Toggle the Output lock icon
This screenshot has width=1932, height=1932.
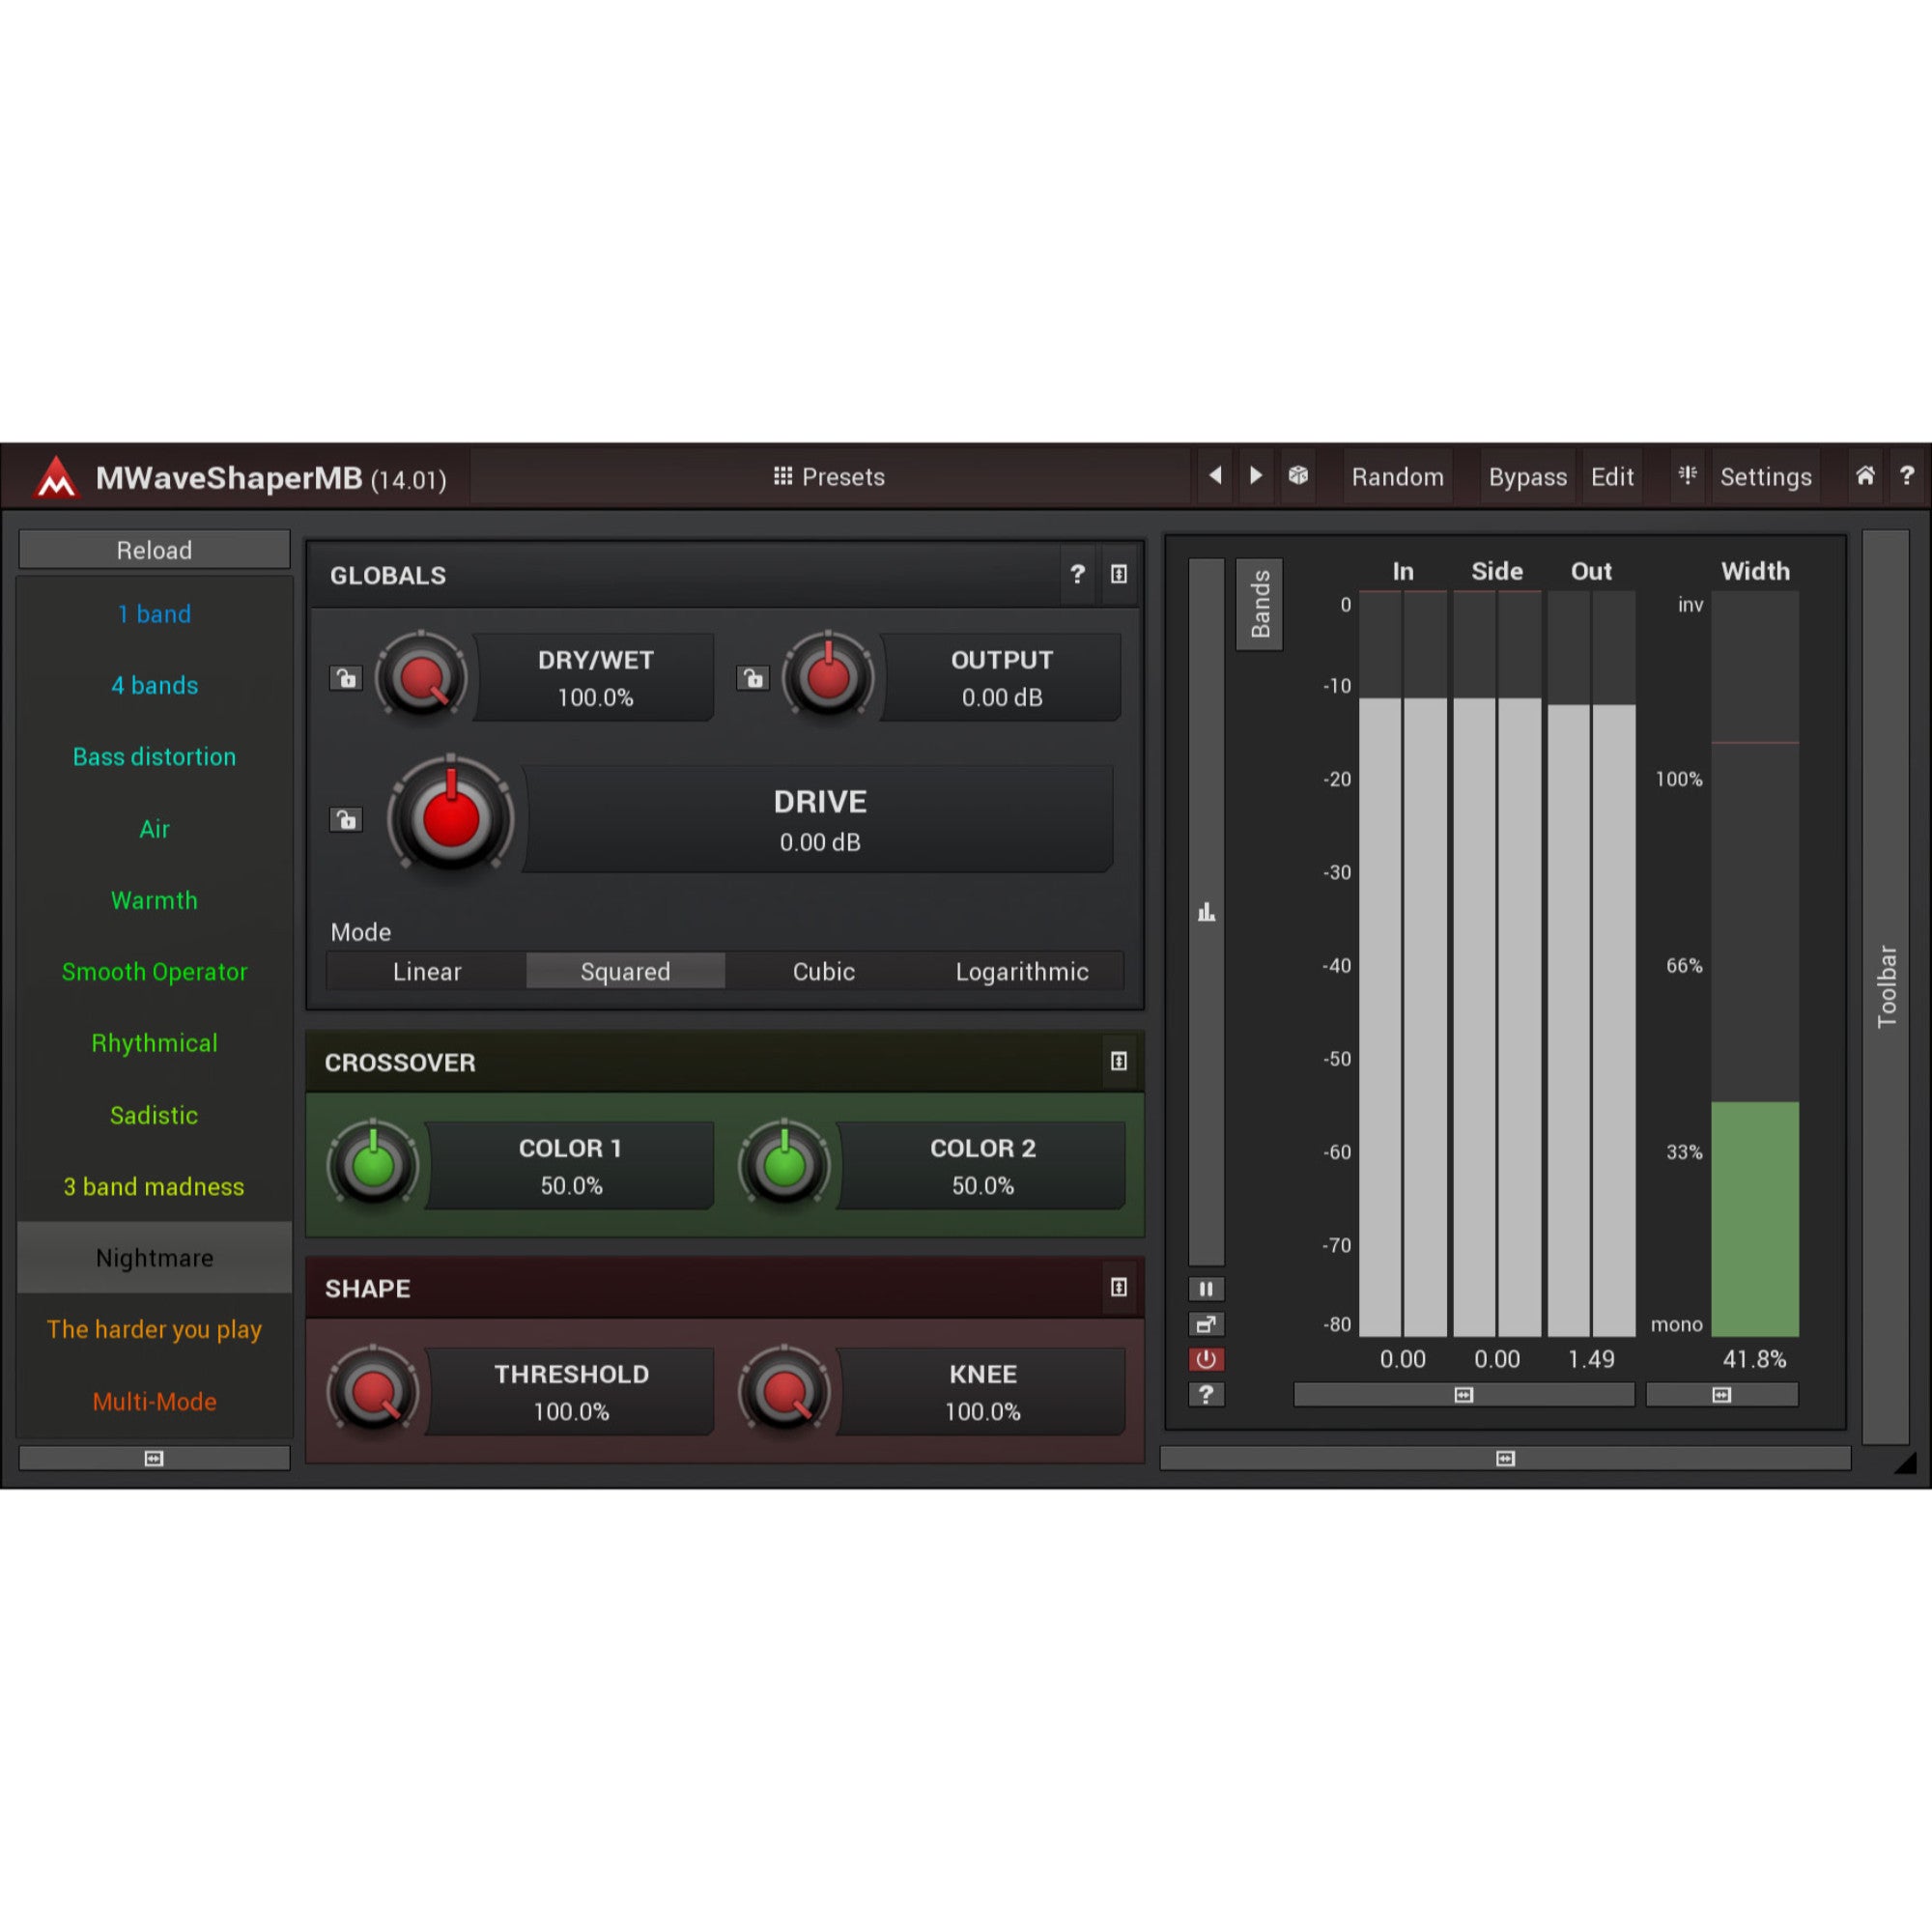point(753,679)
